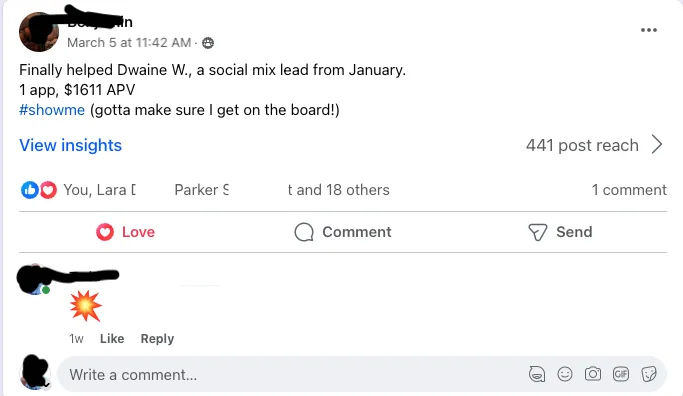Screen dimensions: 683x396
Task: Open the sticker picker icon
Action: 649,374
